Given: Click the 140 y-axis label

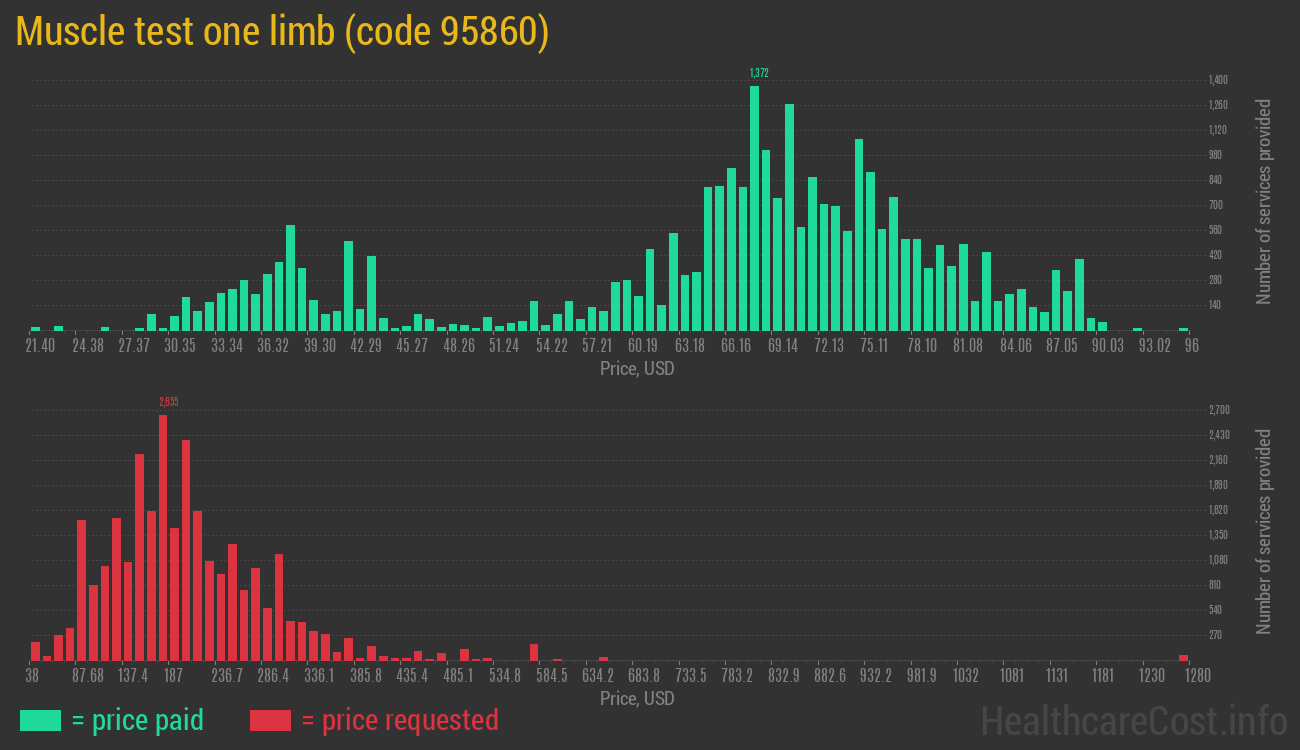Looking at the screenshot, I should click(1216, 305).
